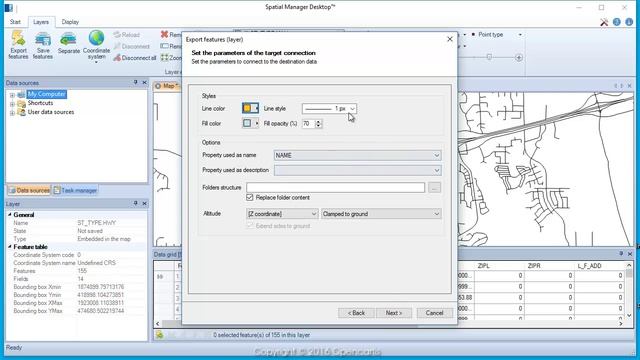Toggle the disabled Extend sides to ground checkbox
Screen dimensions: 640x360
tap(250, 226)
